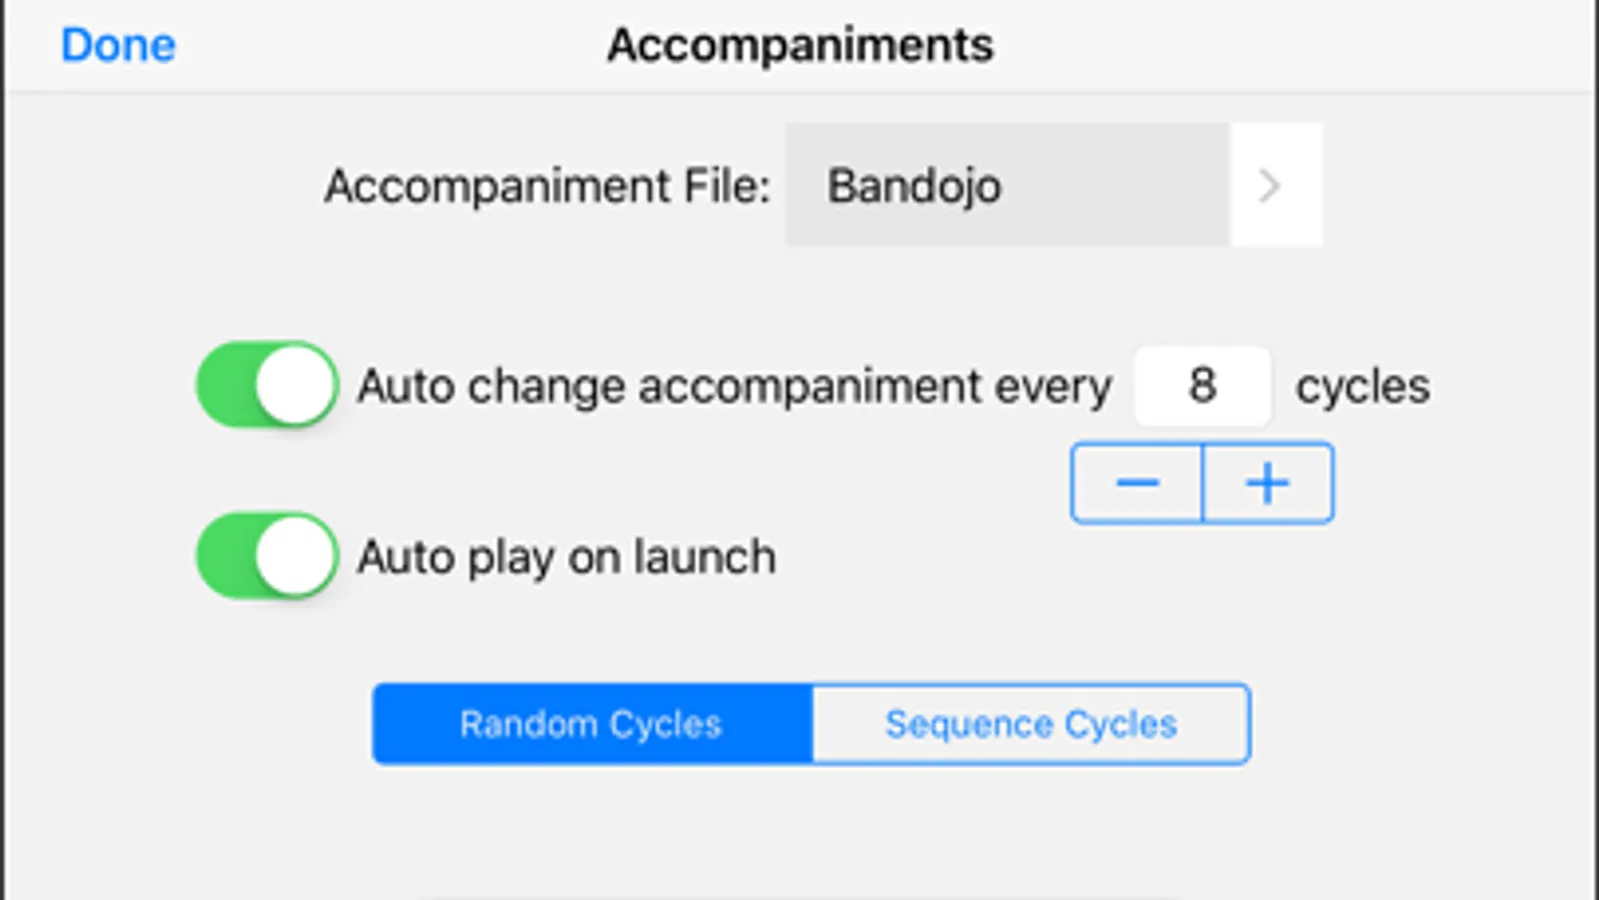The image size is (1599, 900).
Task: Open the Bandojo accompaniment file selector
Action: click(x=1007, y=186)
